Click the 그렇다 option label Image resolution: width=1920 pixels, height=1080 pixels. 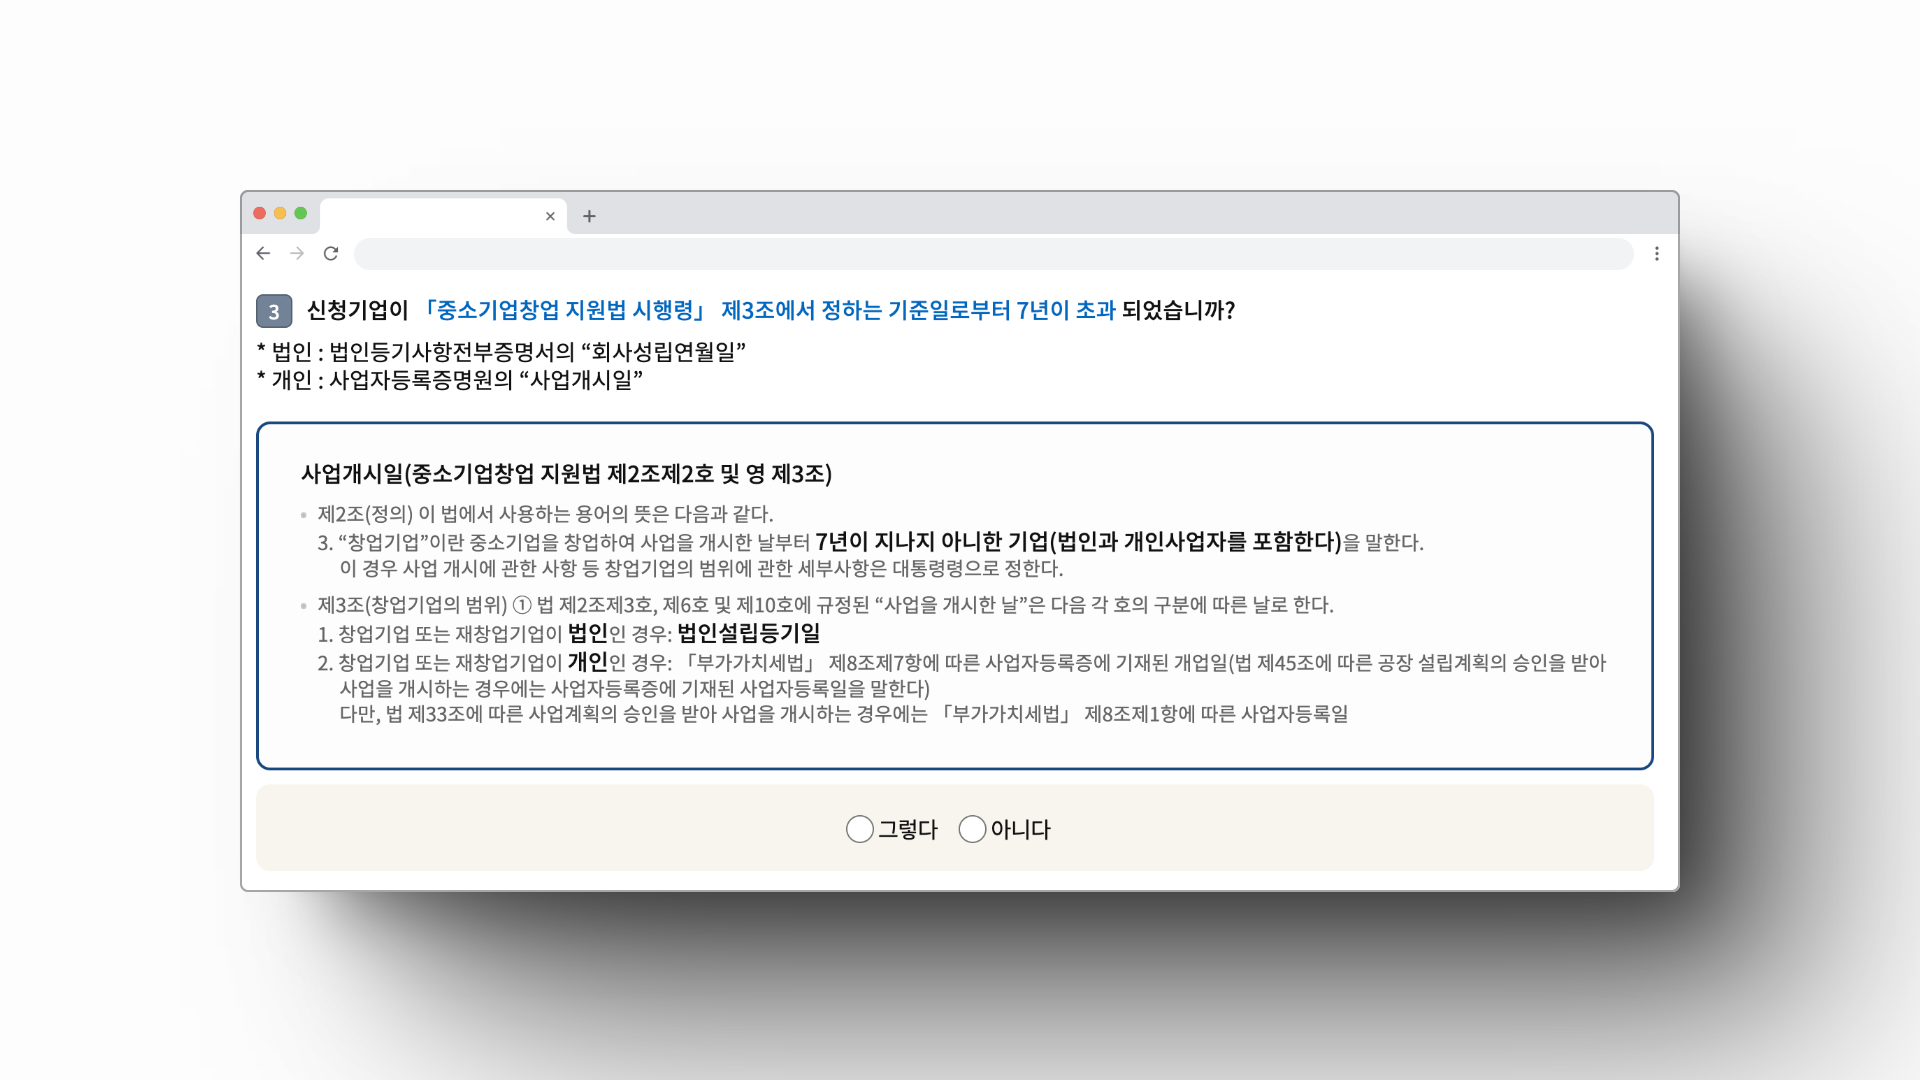click(907, 829)
